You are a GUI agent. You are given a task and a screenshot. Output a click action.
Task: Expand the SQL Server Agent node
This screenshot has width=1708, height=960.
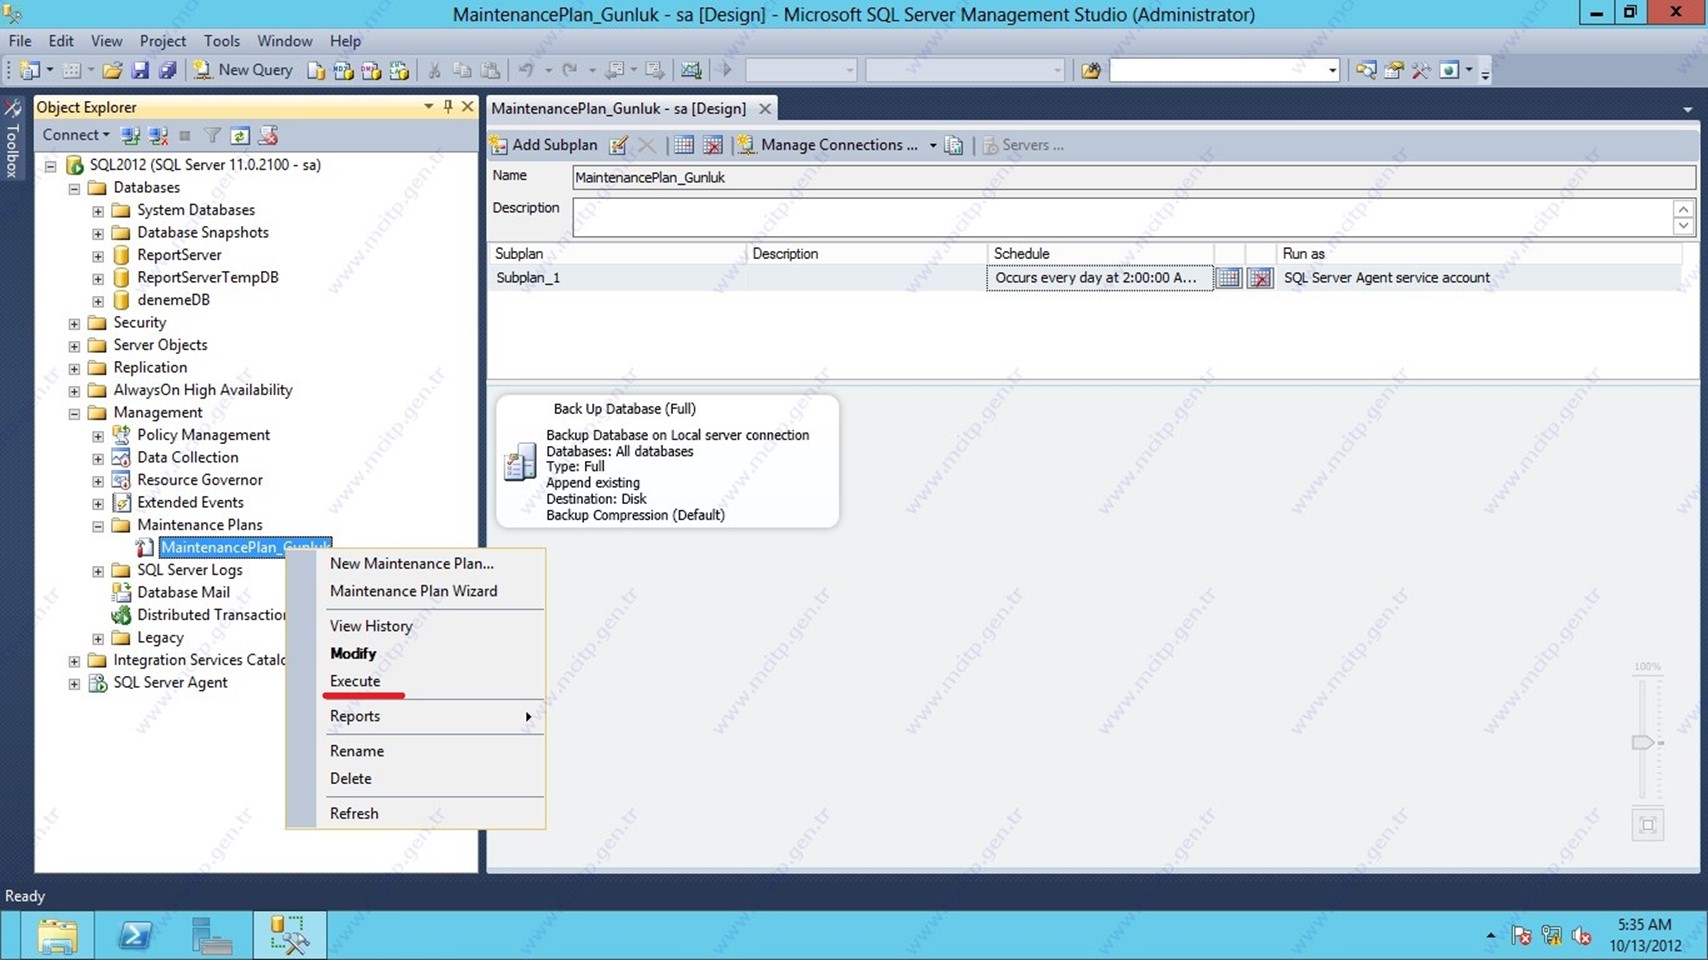click(x=74, y=684)
